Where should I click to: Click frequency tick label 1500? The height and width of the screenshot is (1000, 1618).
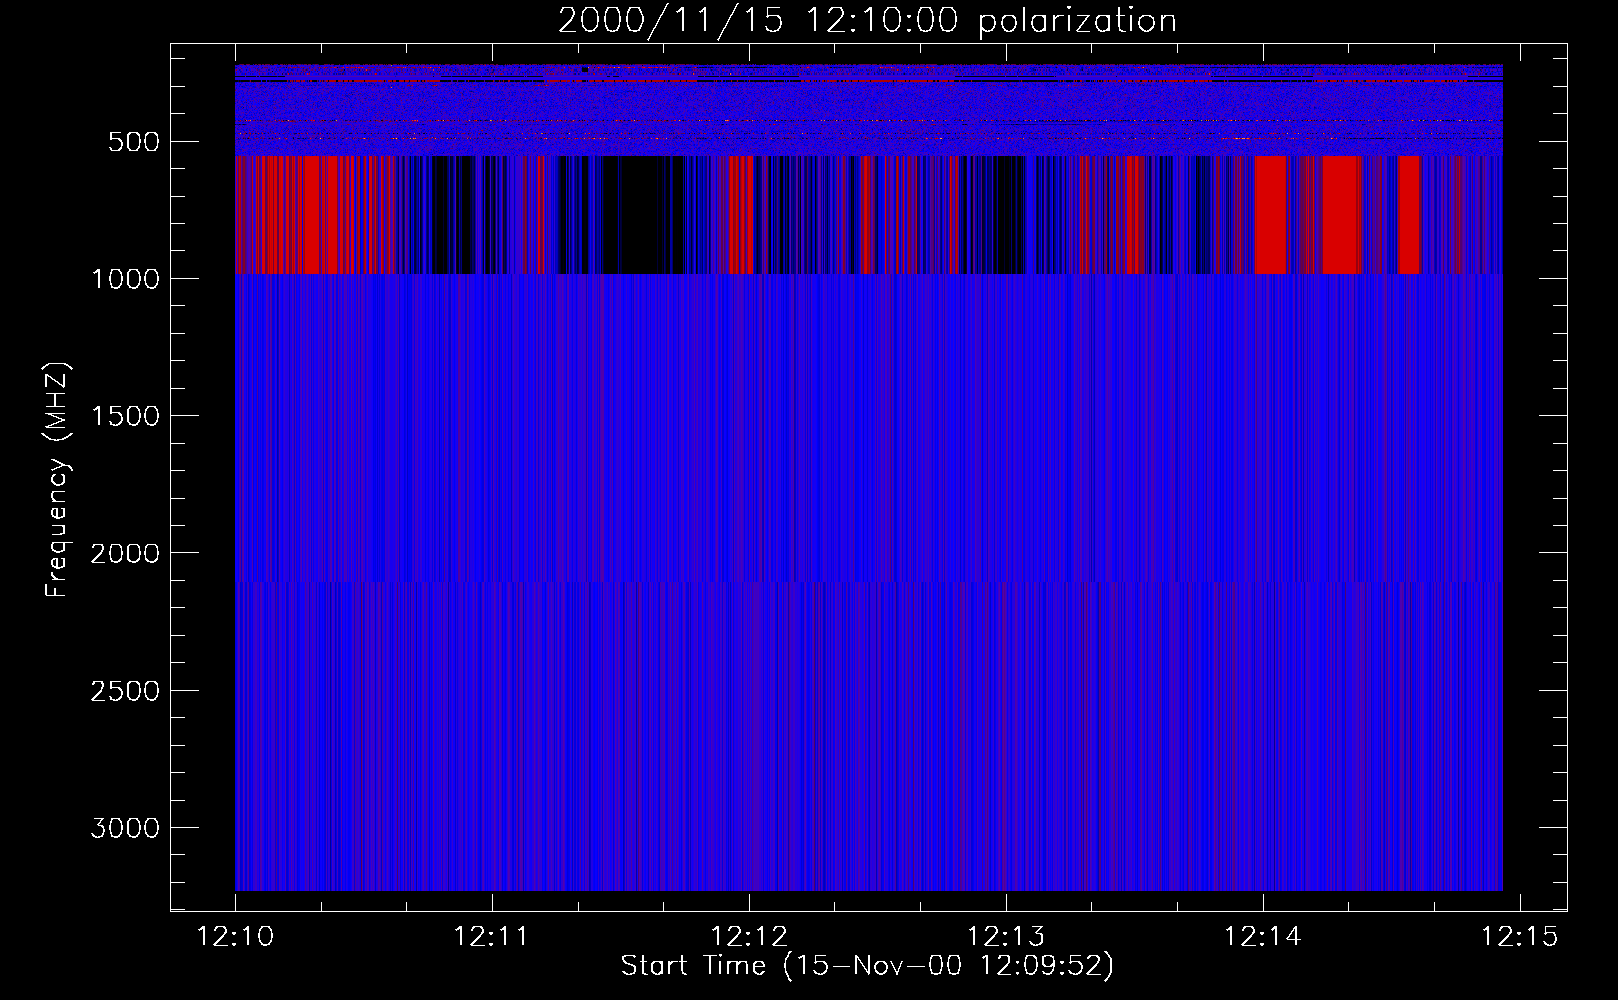[125, 416]
